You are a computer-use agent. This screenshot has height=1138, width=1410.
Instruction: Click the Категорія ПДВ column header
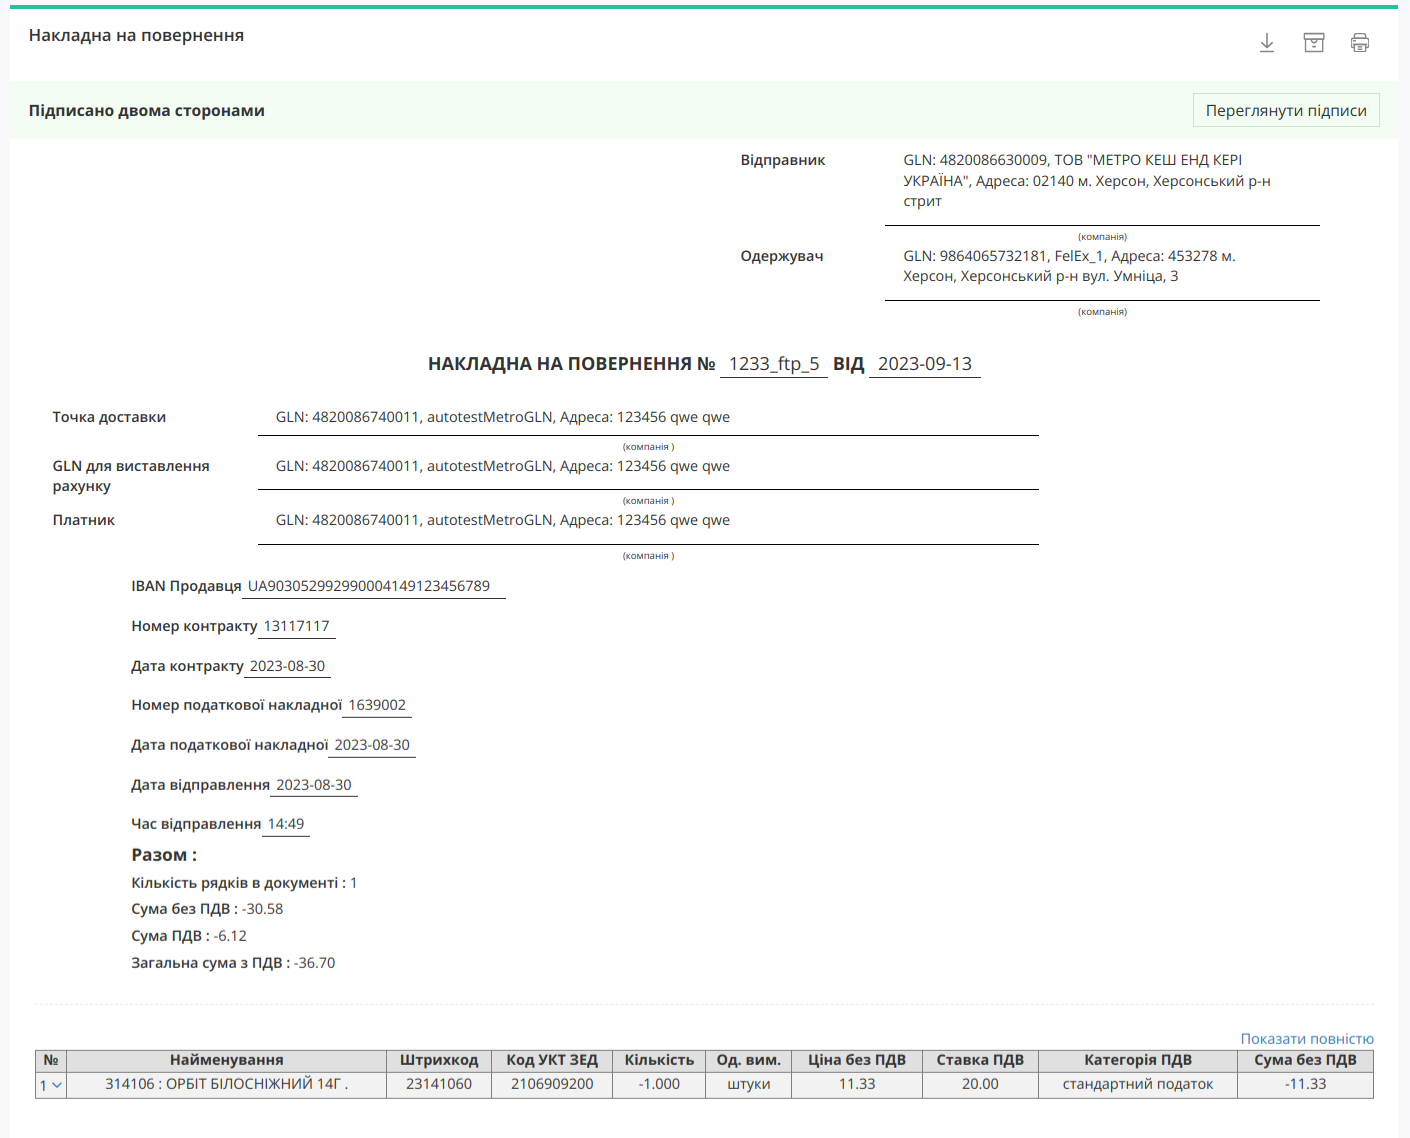[x=1138, y=1060]
